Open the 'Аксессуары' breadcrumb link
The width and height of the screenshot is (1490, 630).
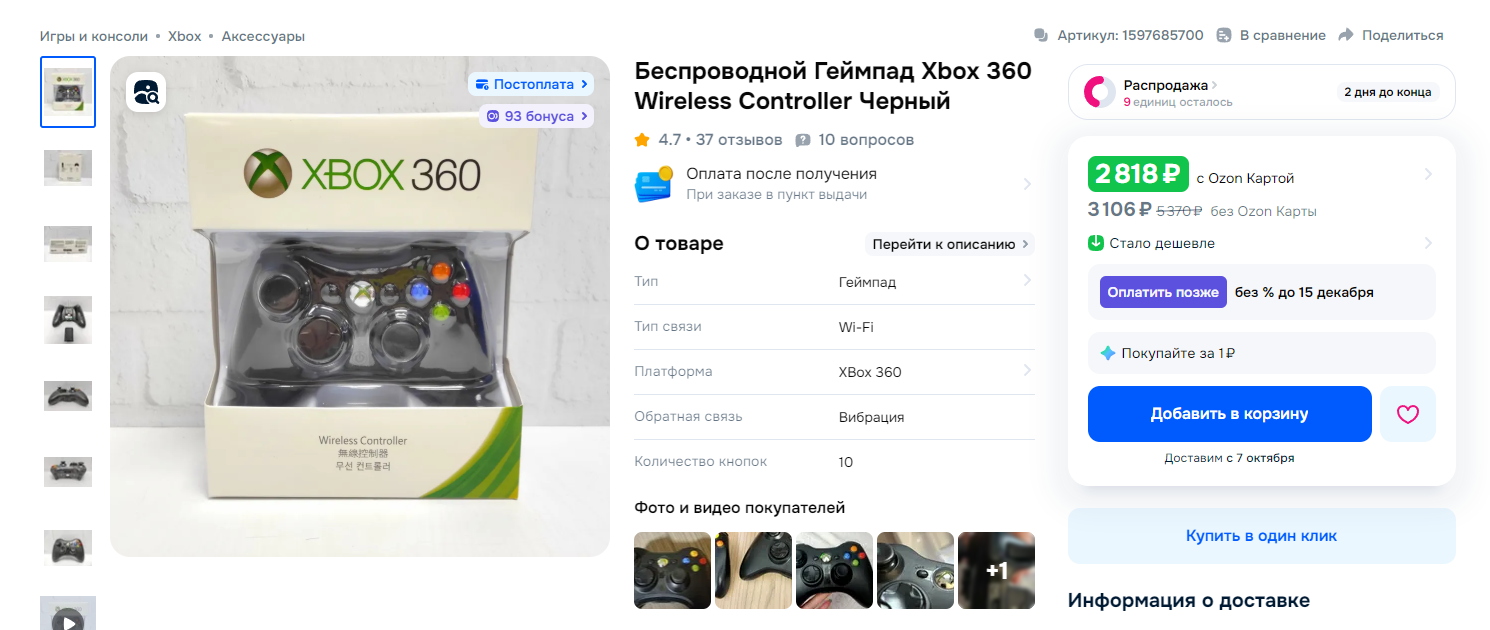[263, 36]
